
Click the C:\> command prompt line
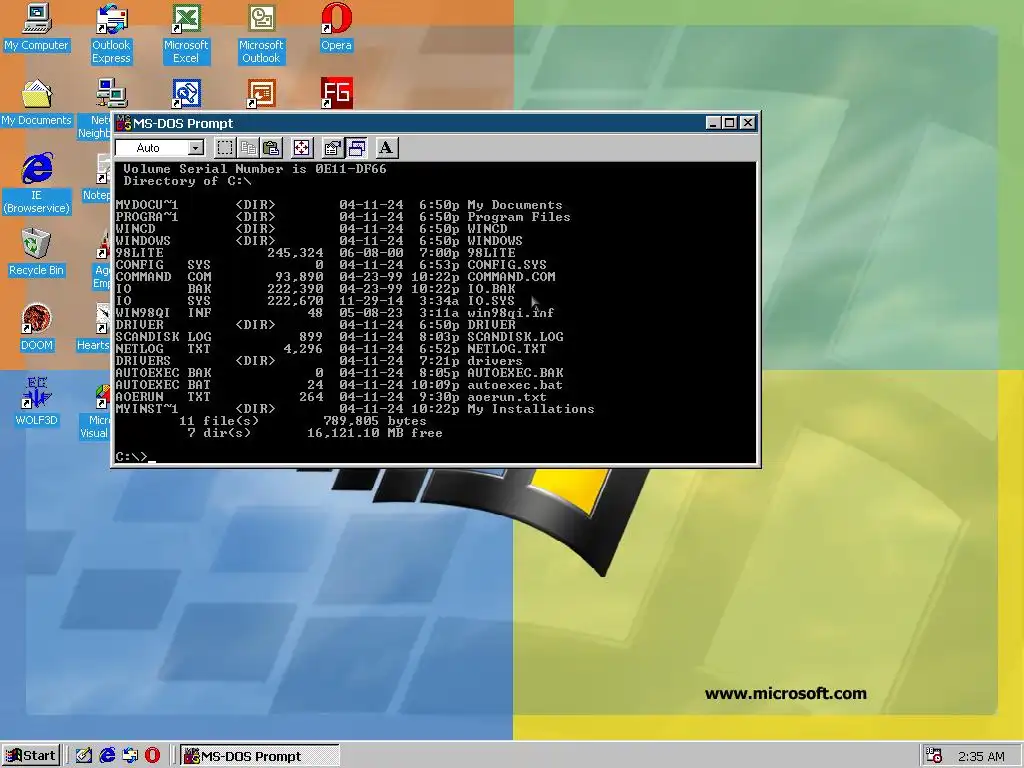(135, 456)
